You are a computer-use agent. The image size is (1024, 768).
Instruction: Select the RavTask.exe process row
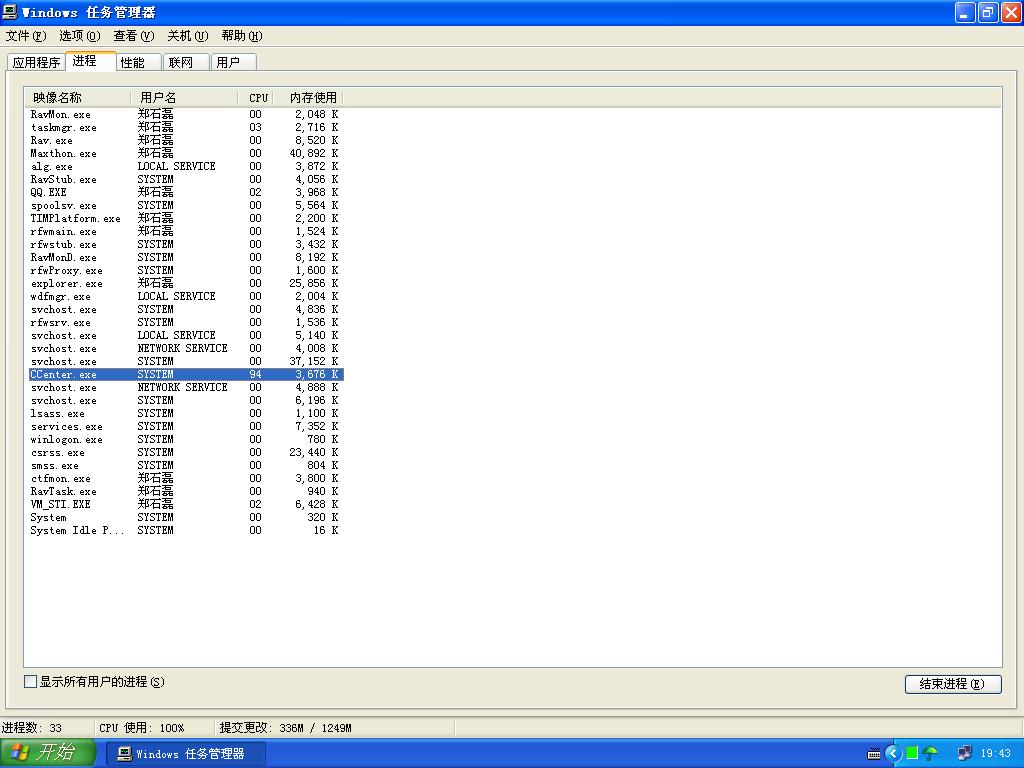pos(185,492)
